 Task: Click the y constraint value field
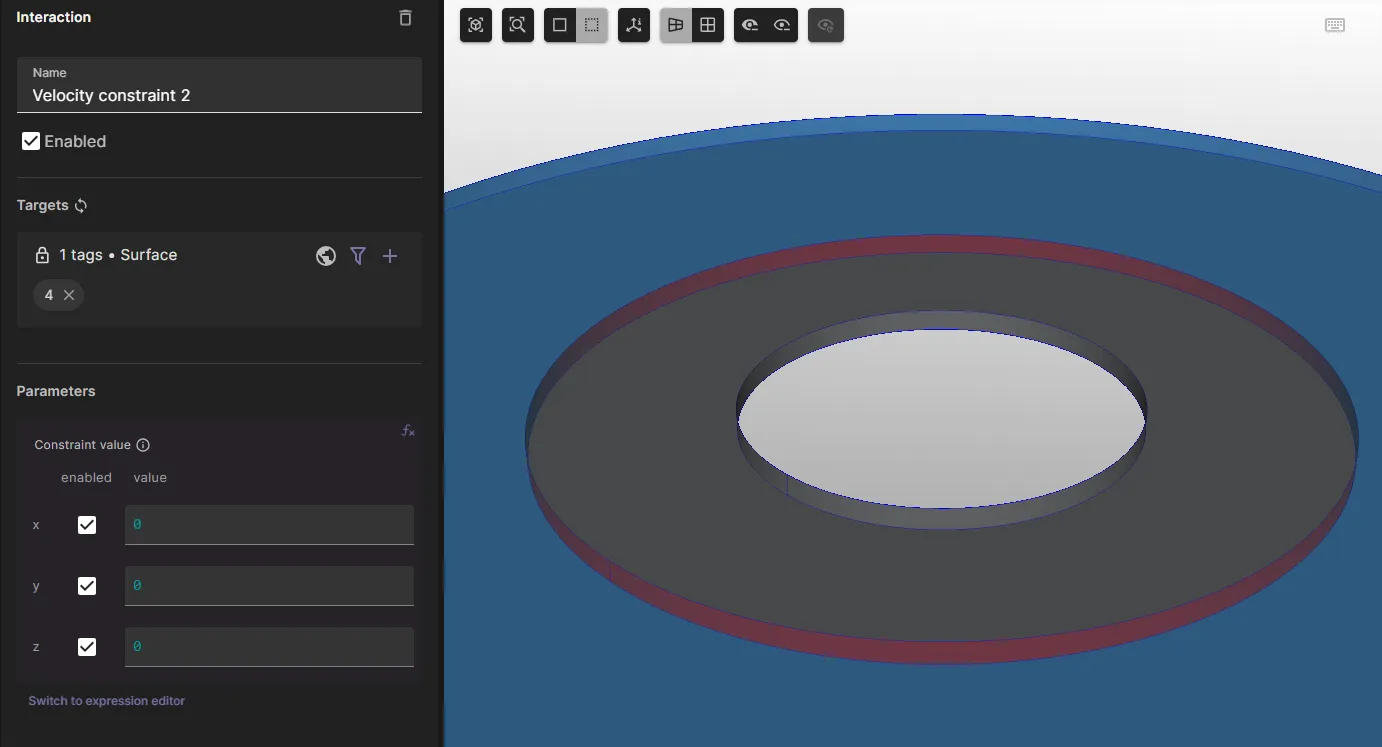[269, 586]
